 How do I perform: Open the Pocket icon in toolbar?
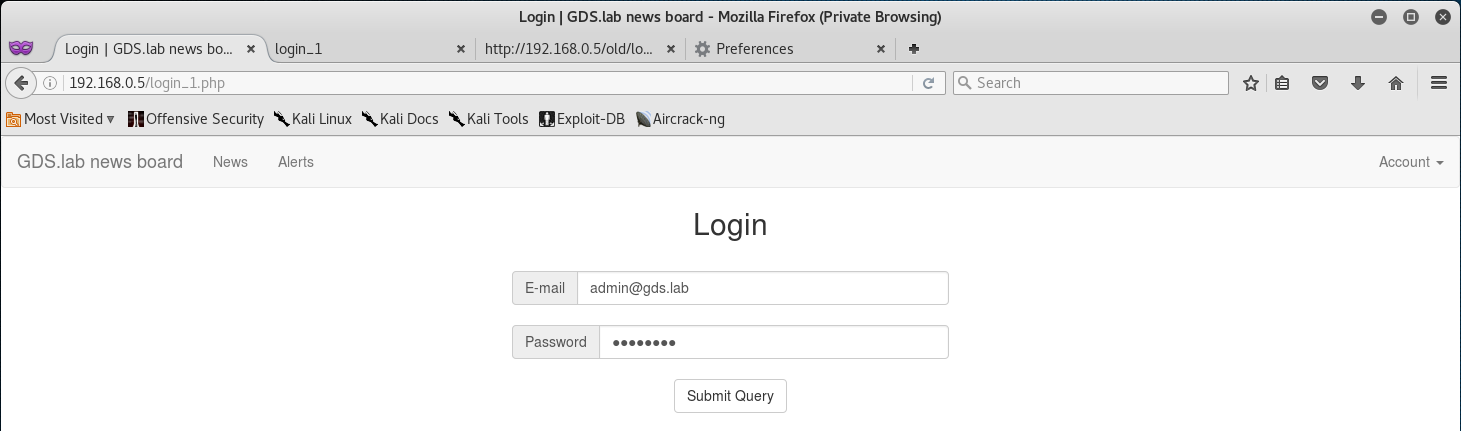coord(1320,84)
